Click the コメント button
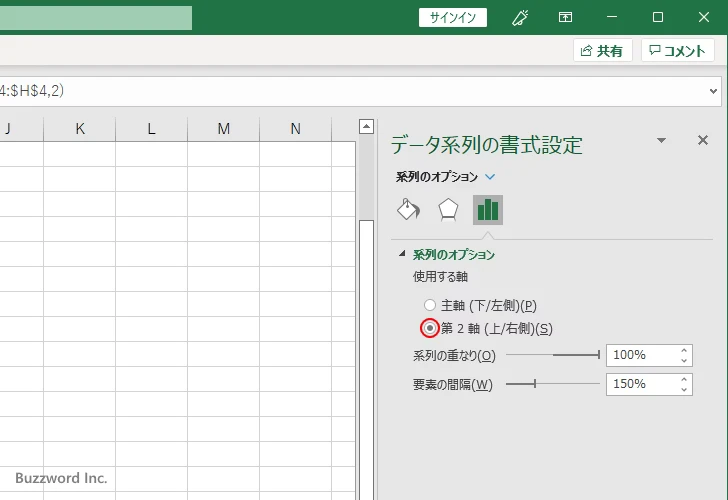This screenshot has width=728, height=500. pos(677,50)
